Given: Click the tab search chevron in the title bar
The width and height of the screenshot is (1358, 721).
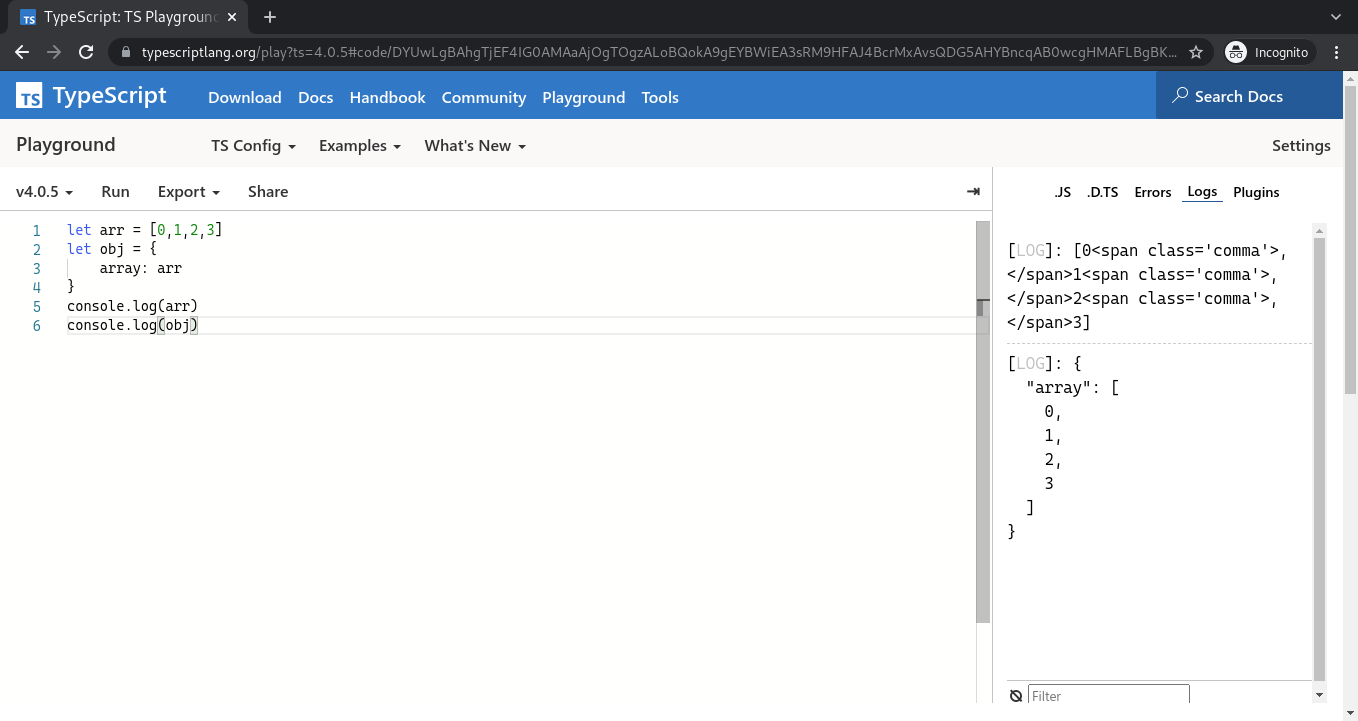Looking at the screenshot, I should 1336,17.
